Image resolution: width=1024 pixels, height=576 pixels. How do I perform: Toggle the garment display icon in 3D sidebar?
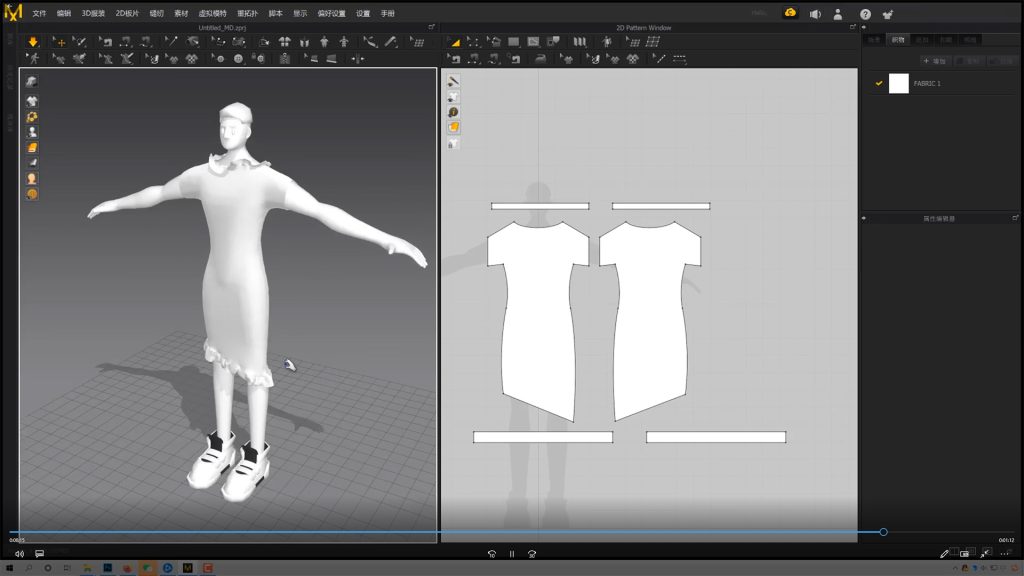tap(32, 101)
